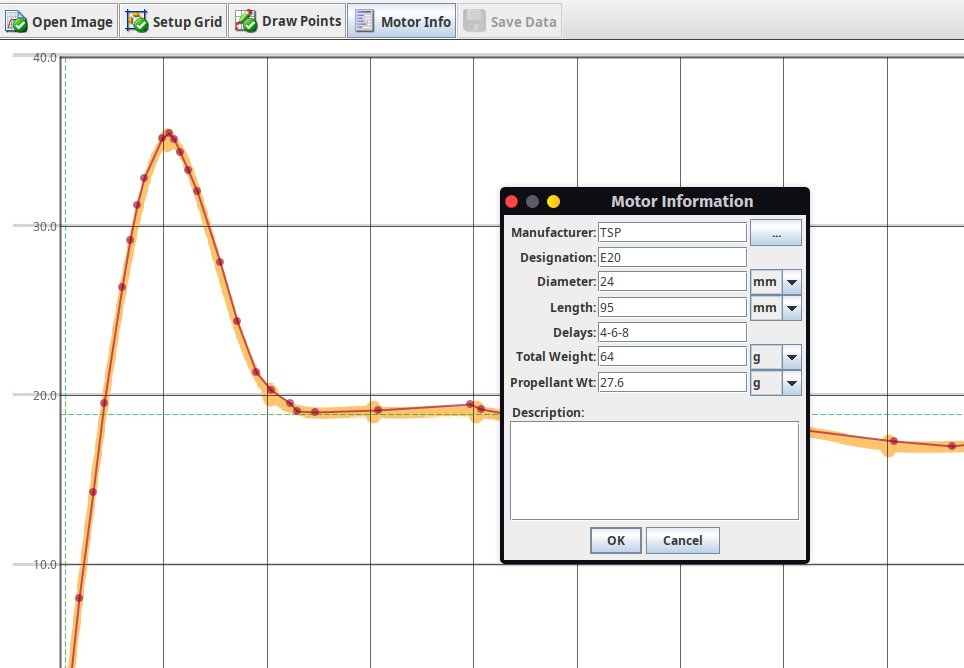Open the Total Weight units dropdown
Viewport: 964px width, 668px height.
791,357
